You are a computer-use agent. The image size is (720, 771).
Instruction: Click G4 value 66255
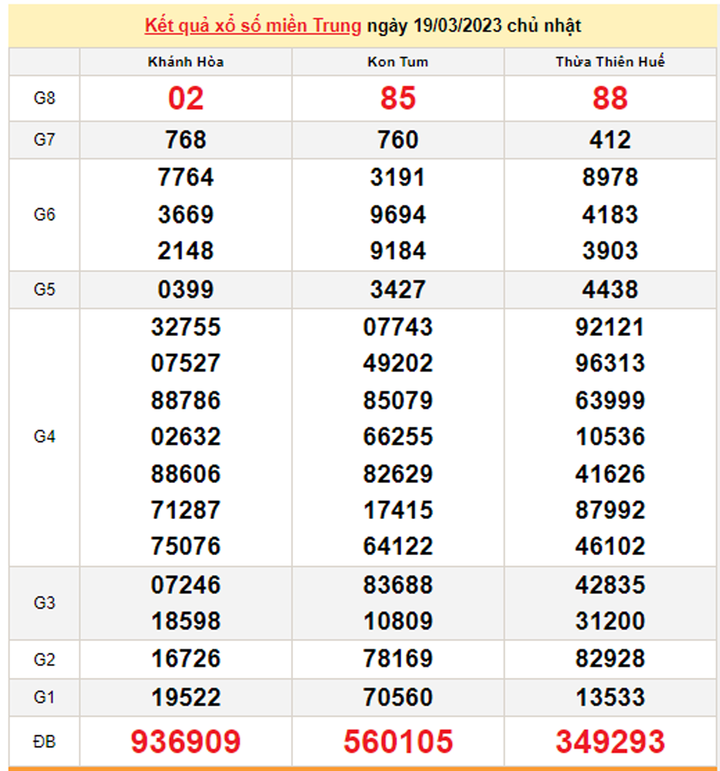click(398, 437)
